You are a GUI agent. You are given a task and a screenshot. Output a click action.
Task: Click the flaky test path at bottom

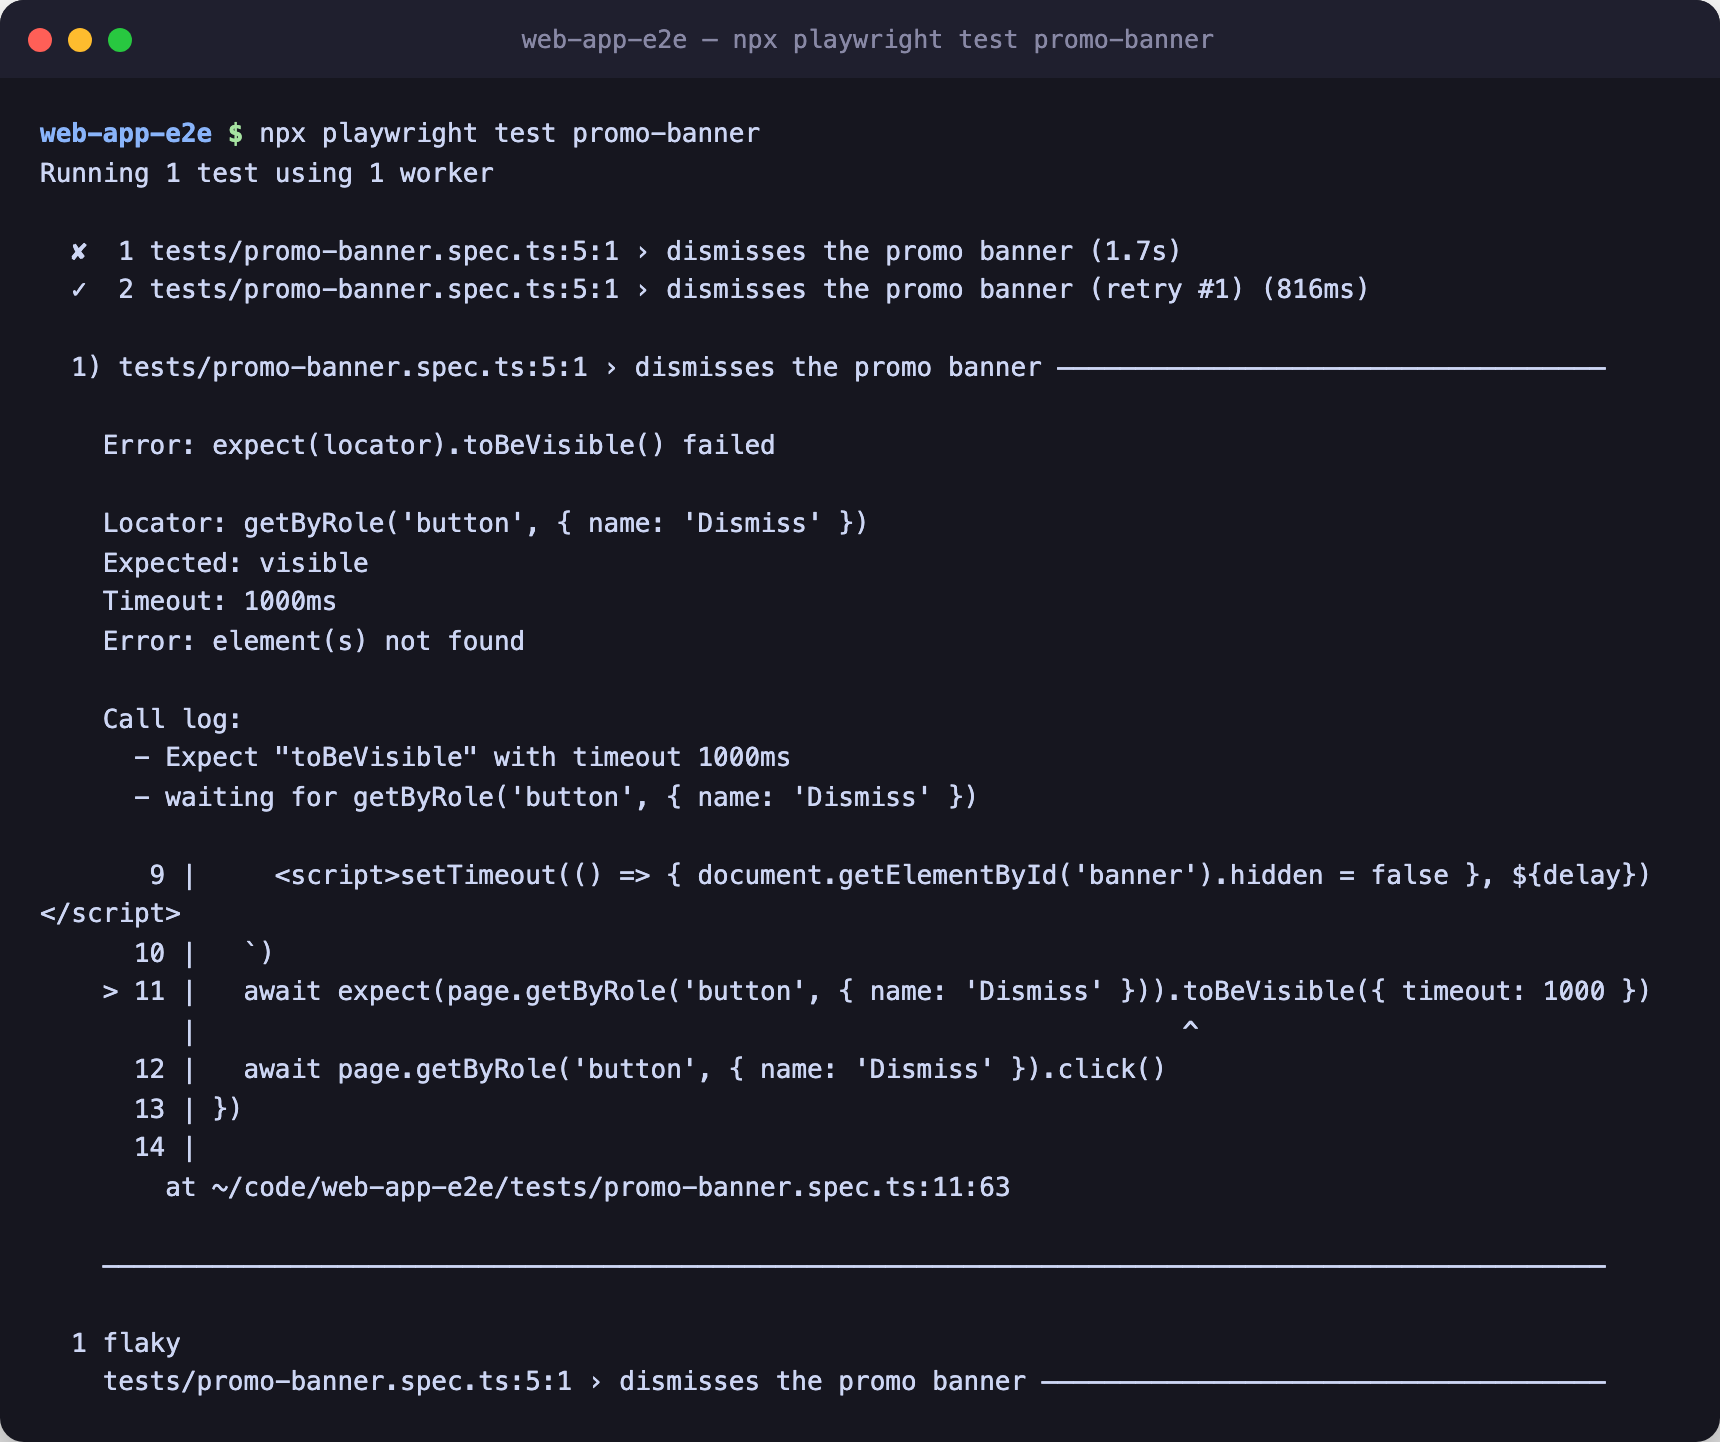click(x=565, y=1382)
